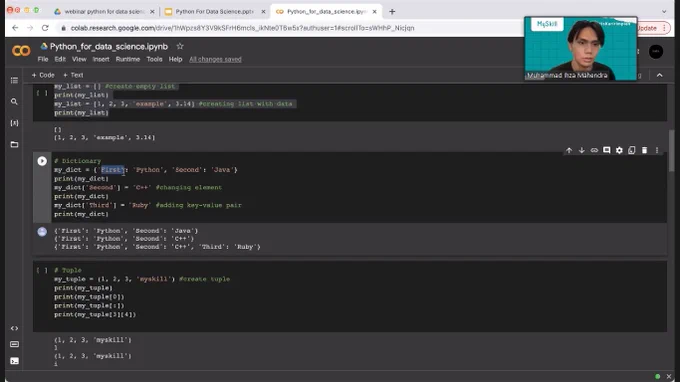Viewport: 680px width, 382px height.
Task: Click the notebook vertical scrollbar
Action: (671, 150)
